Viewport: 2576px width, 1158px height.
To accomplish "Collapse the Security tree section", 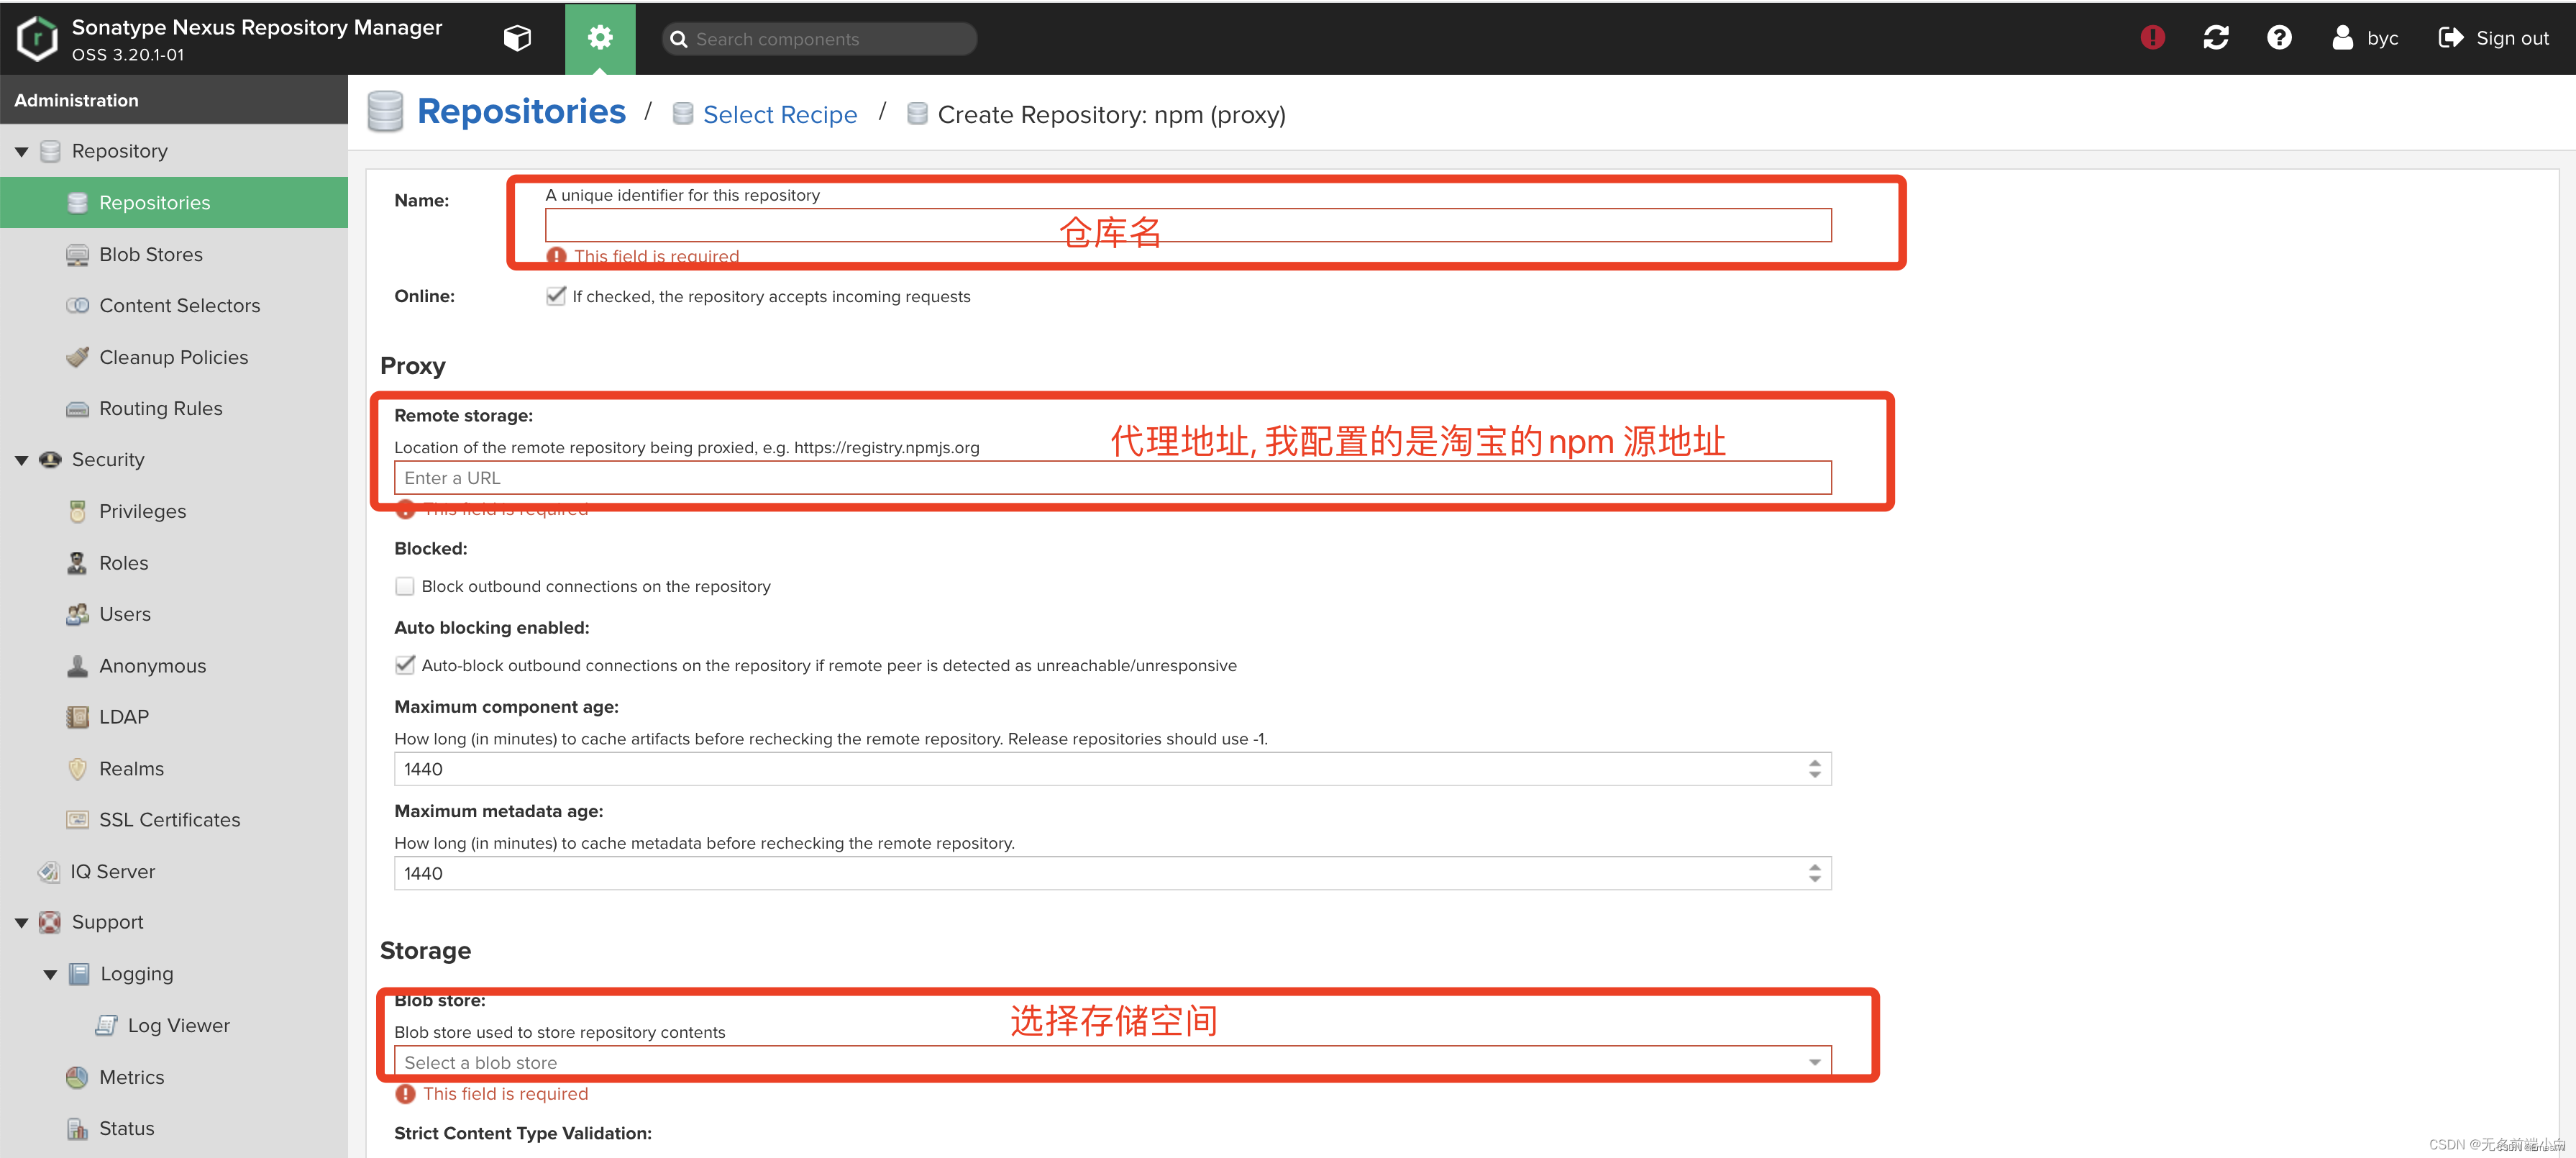I will (x=21, y=460).
